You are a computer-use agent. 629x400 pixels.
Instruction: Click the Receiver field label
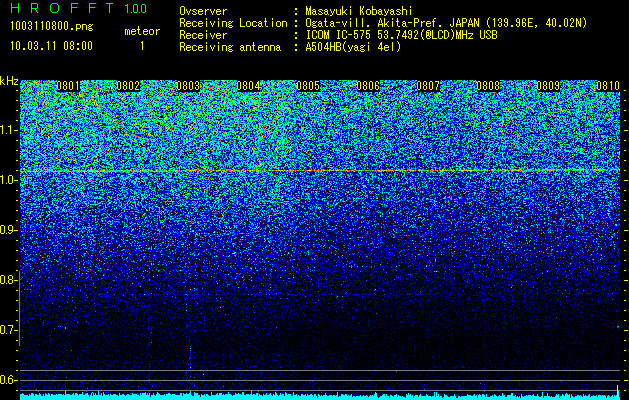click(x=203, y=35)
